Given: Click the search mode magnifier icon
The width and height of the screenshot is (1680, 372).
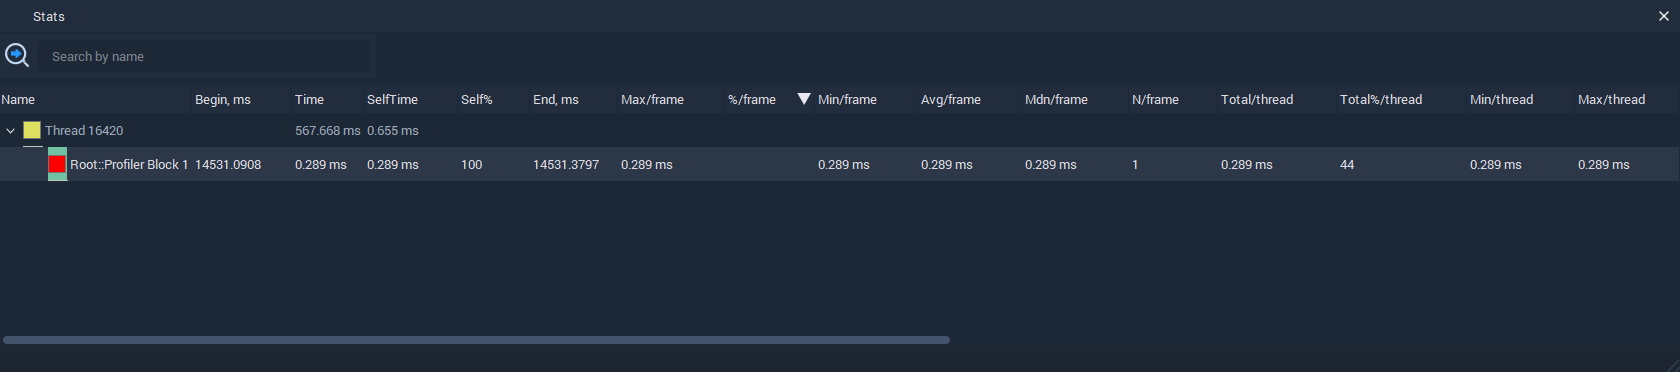Looking at the screenshot, I should click(x=17, y=55).
